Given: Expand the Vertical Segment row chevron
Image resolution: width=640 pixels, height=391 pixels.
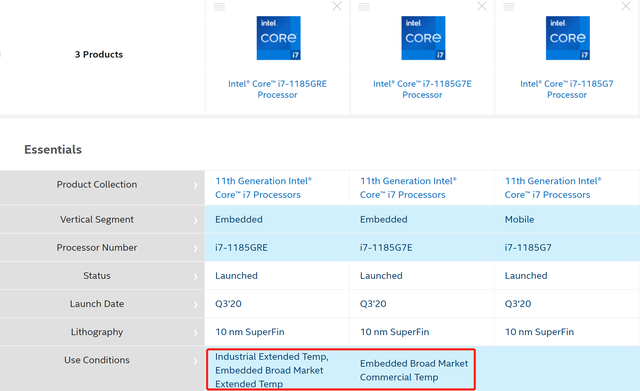Looking at the screenshot, I should [x=196, y=220].
